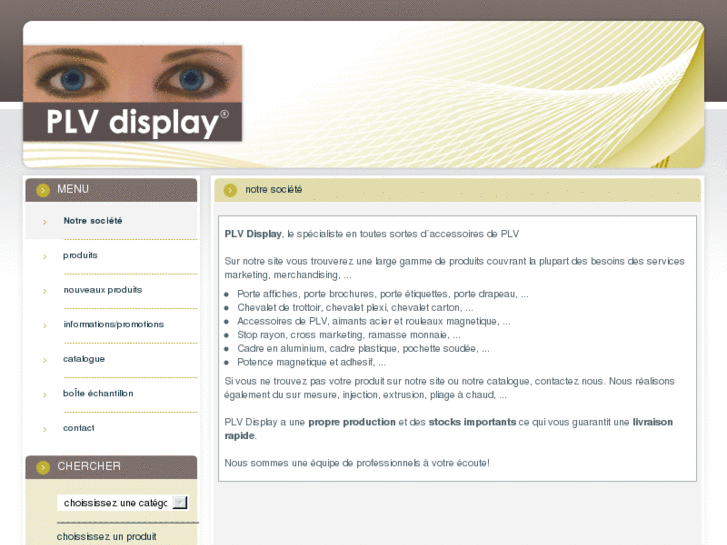Open 'informations/promotions' menu entry
Image resolution: width=727 pixels, height=545 pixels.
pos(114,324)
